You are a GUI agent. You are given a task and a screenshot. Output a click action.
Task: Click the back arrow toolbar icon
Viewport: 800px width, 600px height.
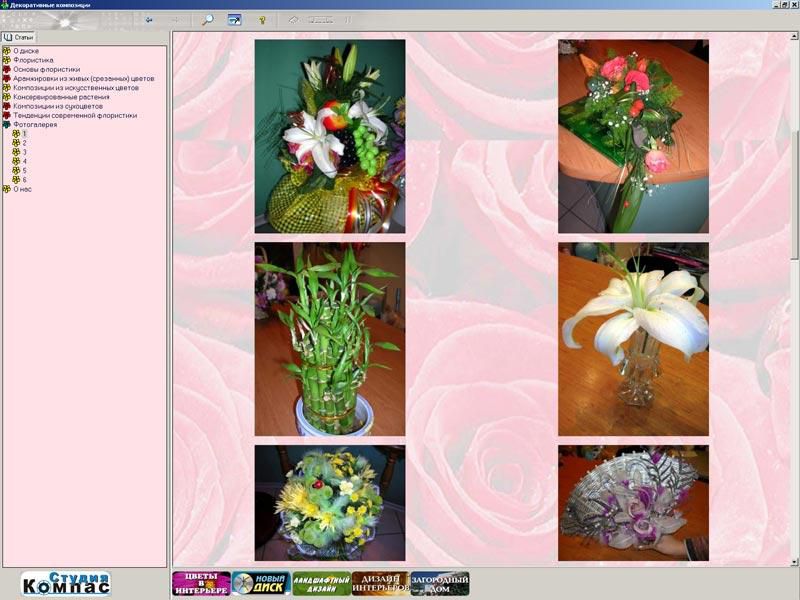tap(149, 19)
